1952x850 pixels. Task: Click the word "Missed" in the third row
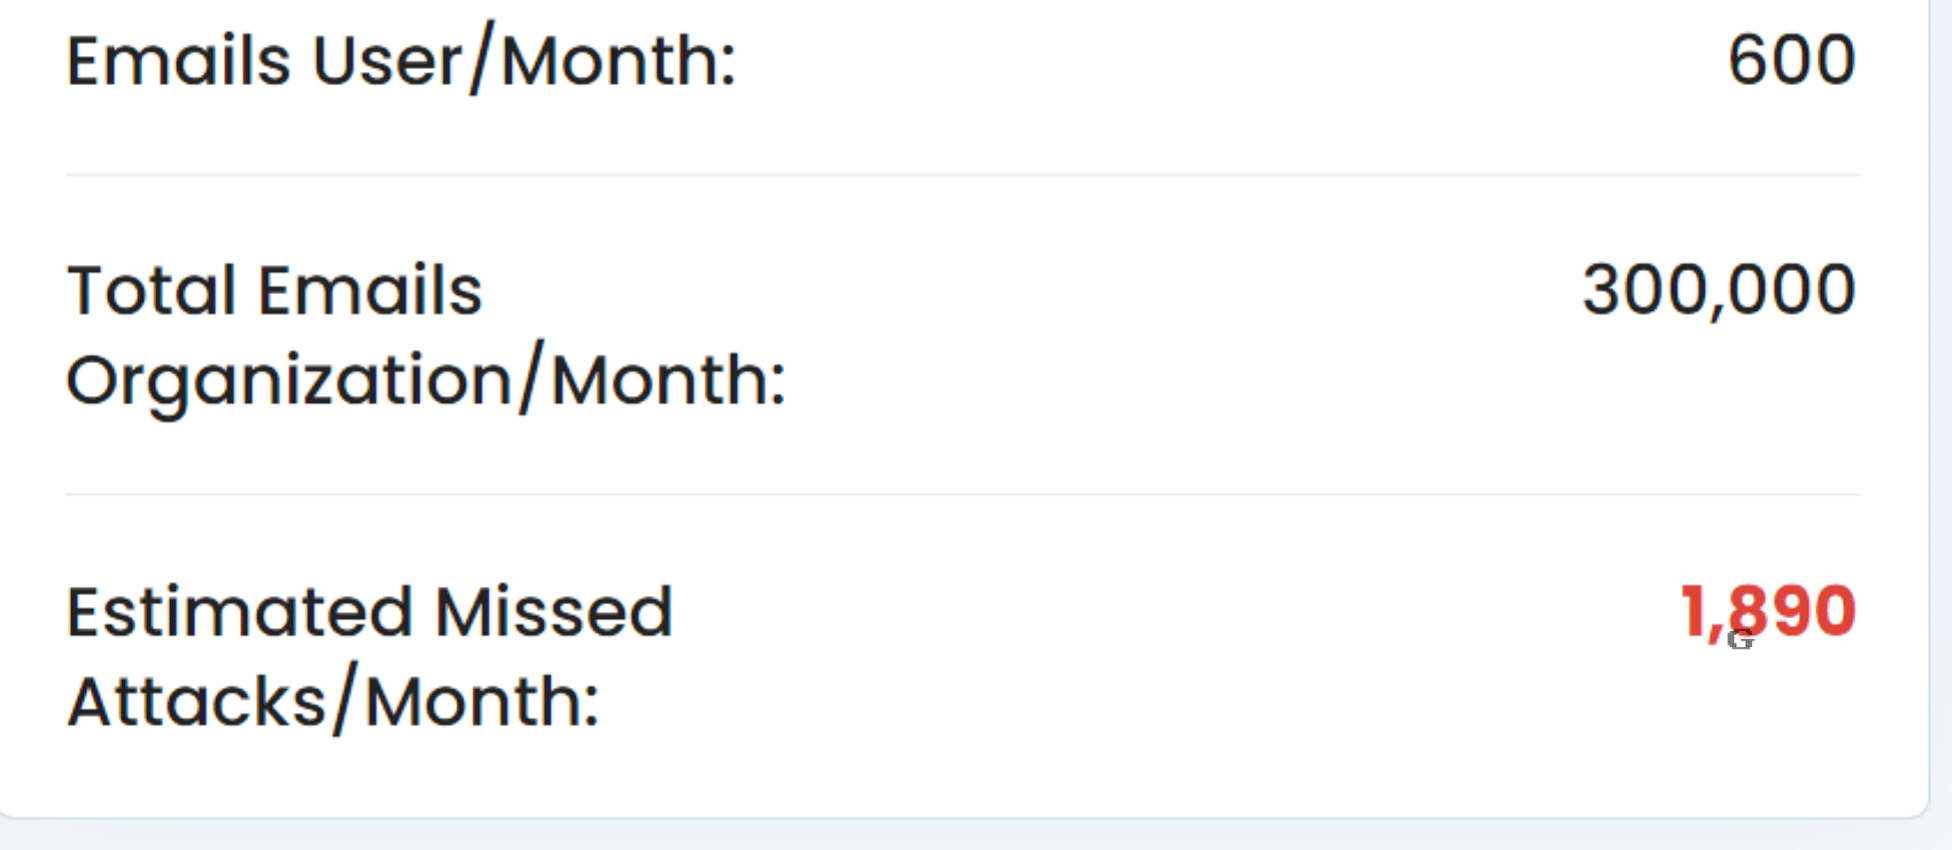554,612
